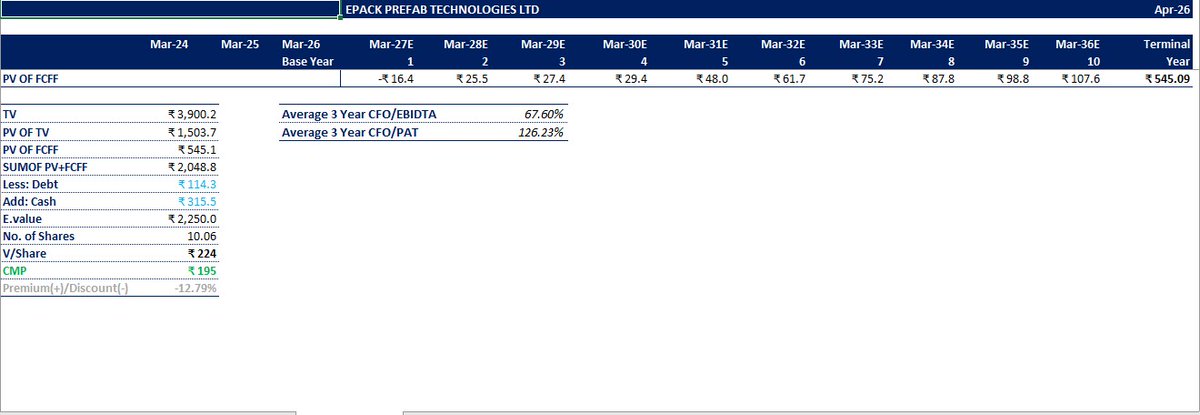Select the Mar-33E column header

[860, 45]
